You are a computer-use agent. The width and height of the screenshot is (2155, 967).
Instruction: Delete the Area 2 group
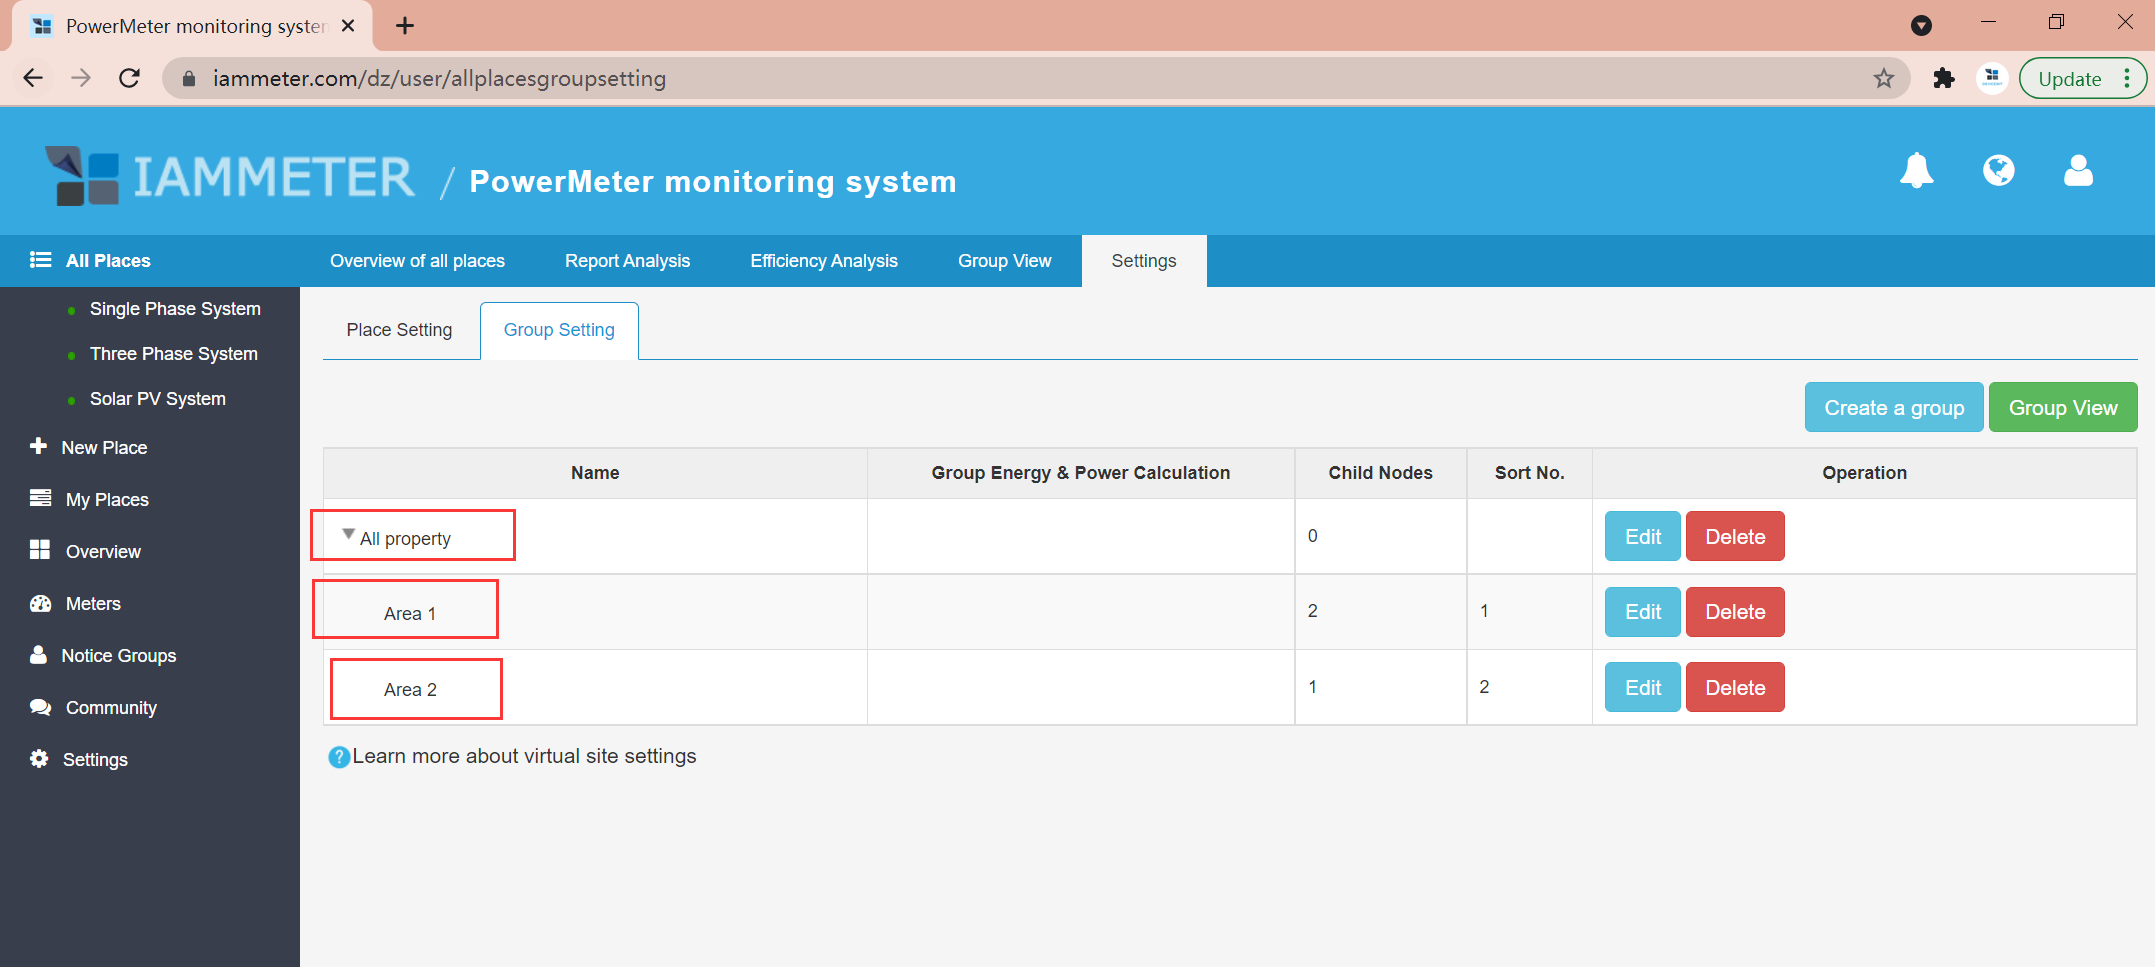[1734, 688]
